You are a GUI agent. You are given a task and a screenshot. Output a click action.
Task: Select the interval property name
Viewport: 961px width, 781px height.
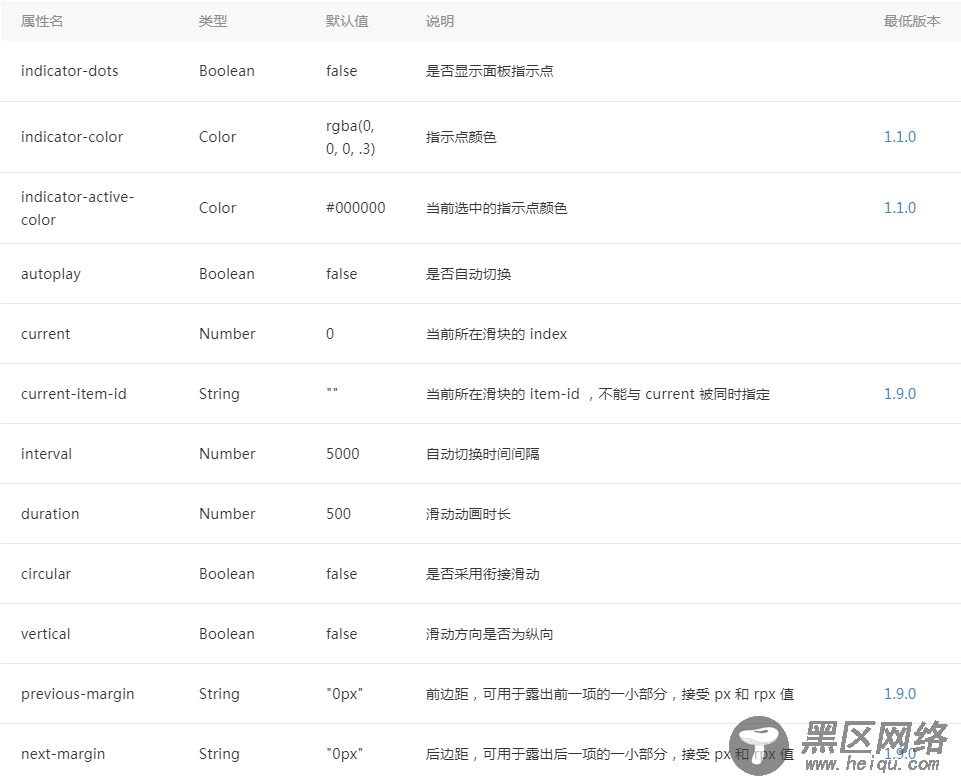(x=46, y=454)
